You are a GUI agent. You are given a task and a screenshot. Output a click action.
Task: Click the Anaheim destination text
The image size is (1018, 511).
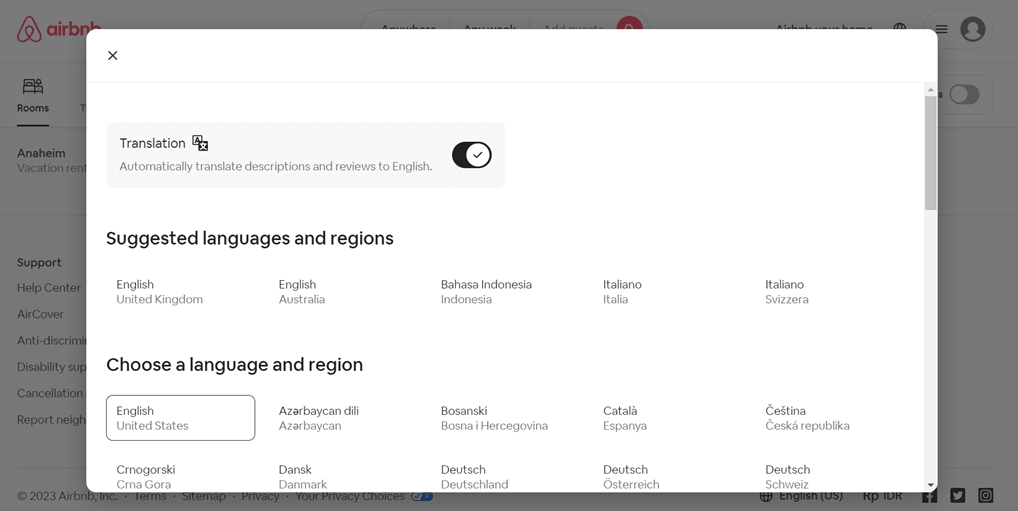coord(41,153)
